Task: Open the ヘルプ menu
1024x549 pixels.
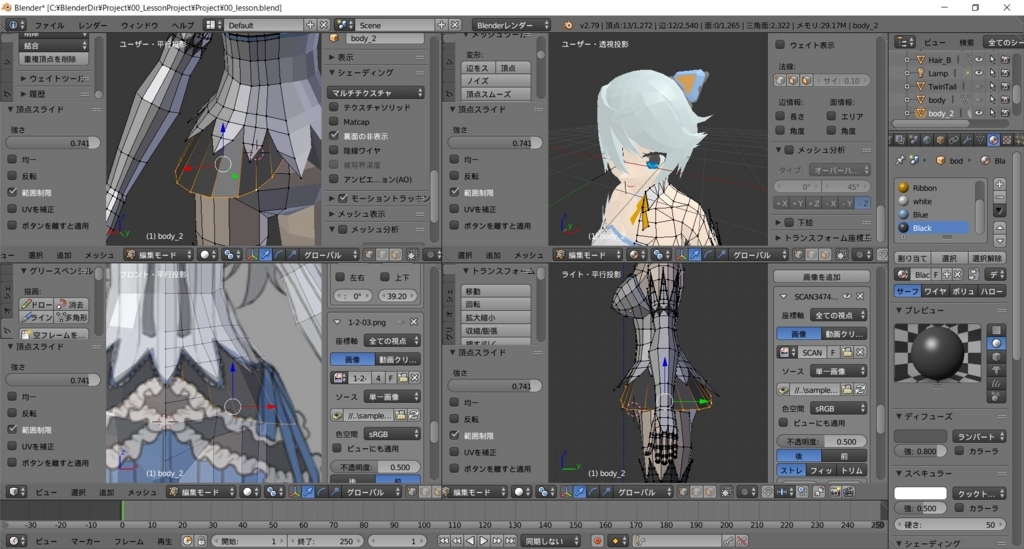Action: point(183,25)
